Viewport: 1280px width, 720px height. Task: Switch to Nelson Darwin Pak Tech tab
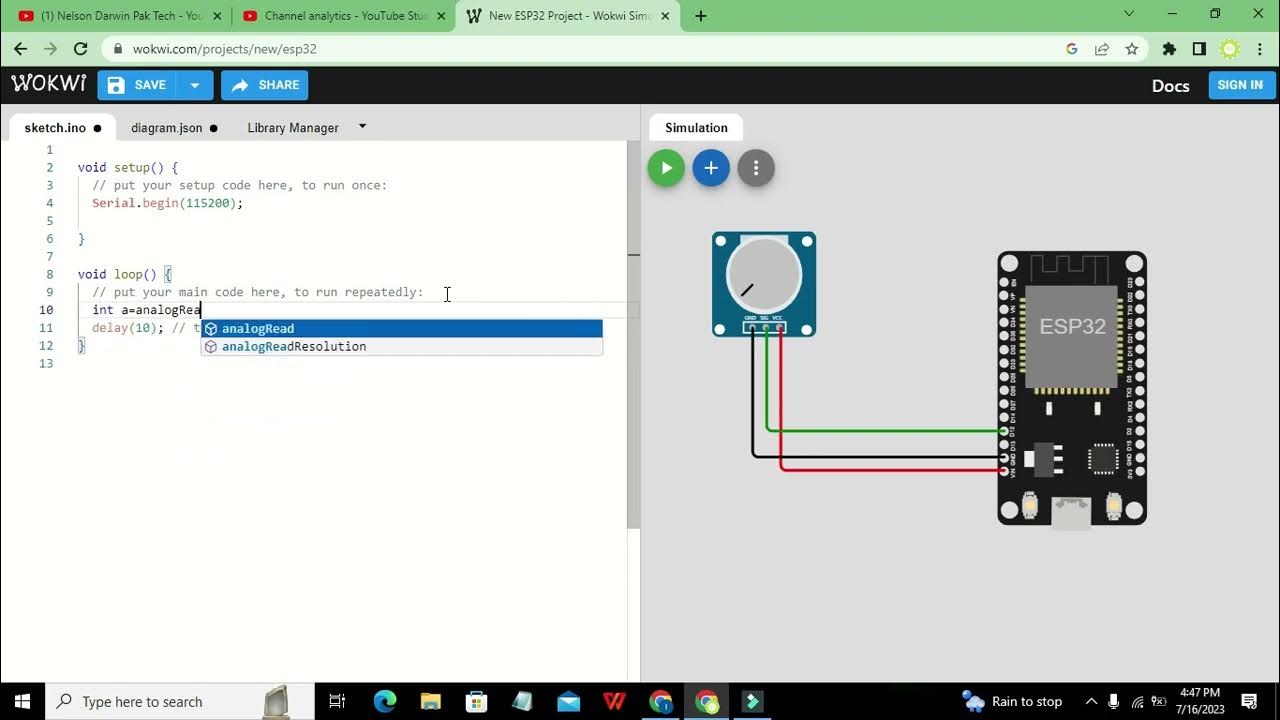(119, 16)
